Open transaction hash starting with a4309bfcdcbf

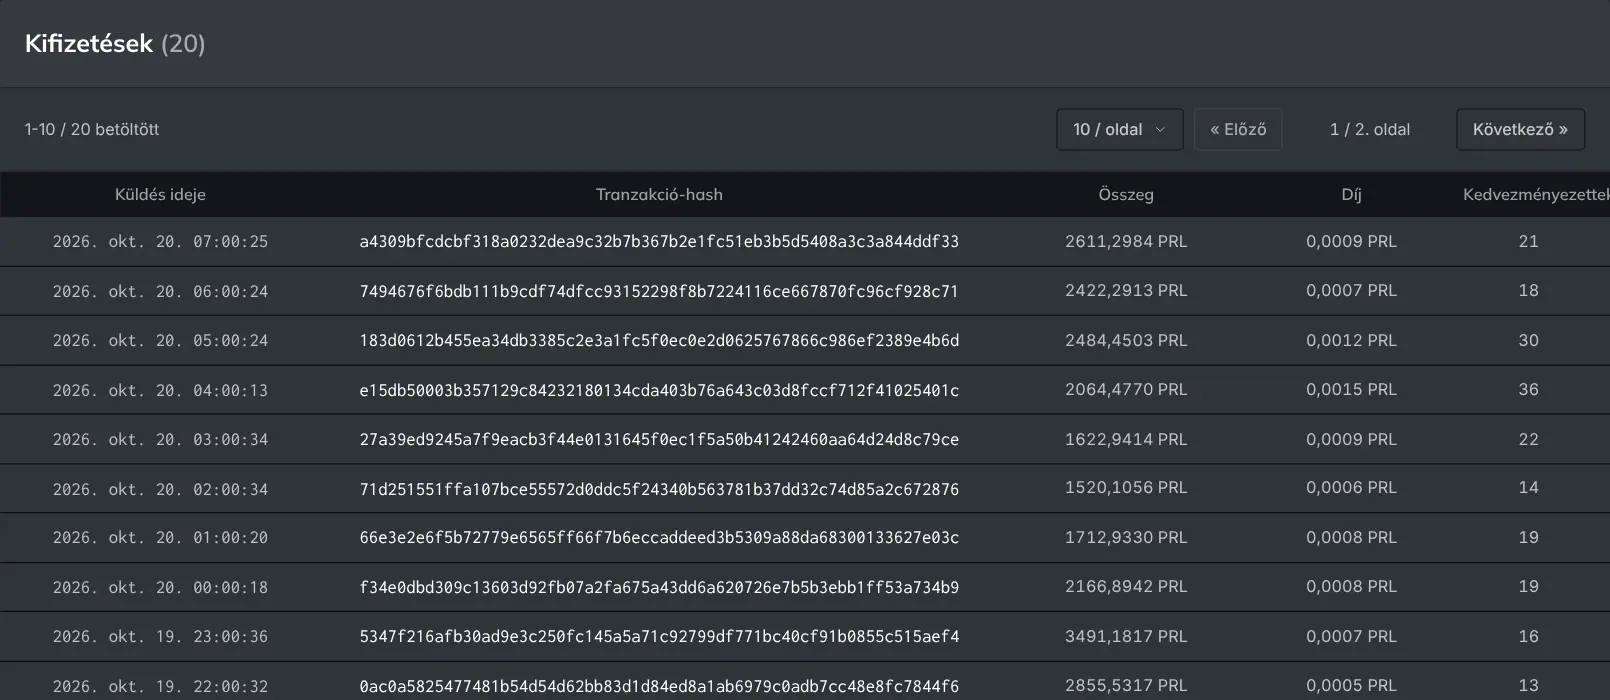coord(659,242)
